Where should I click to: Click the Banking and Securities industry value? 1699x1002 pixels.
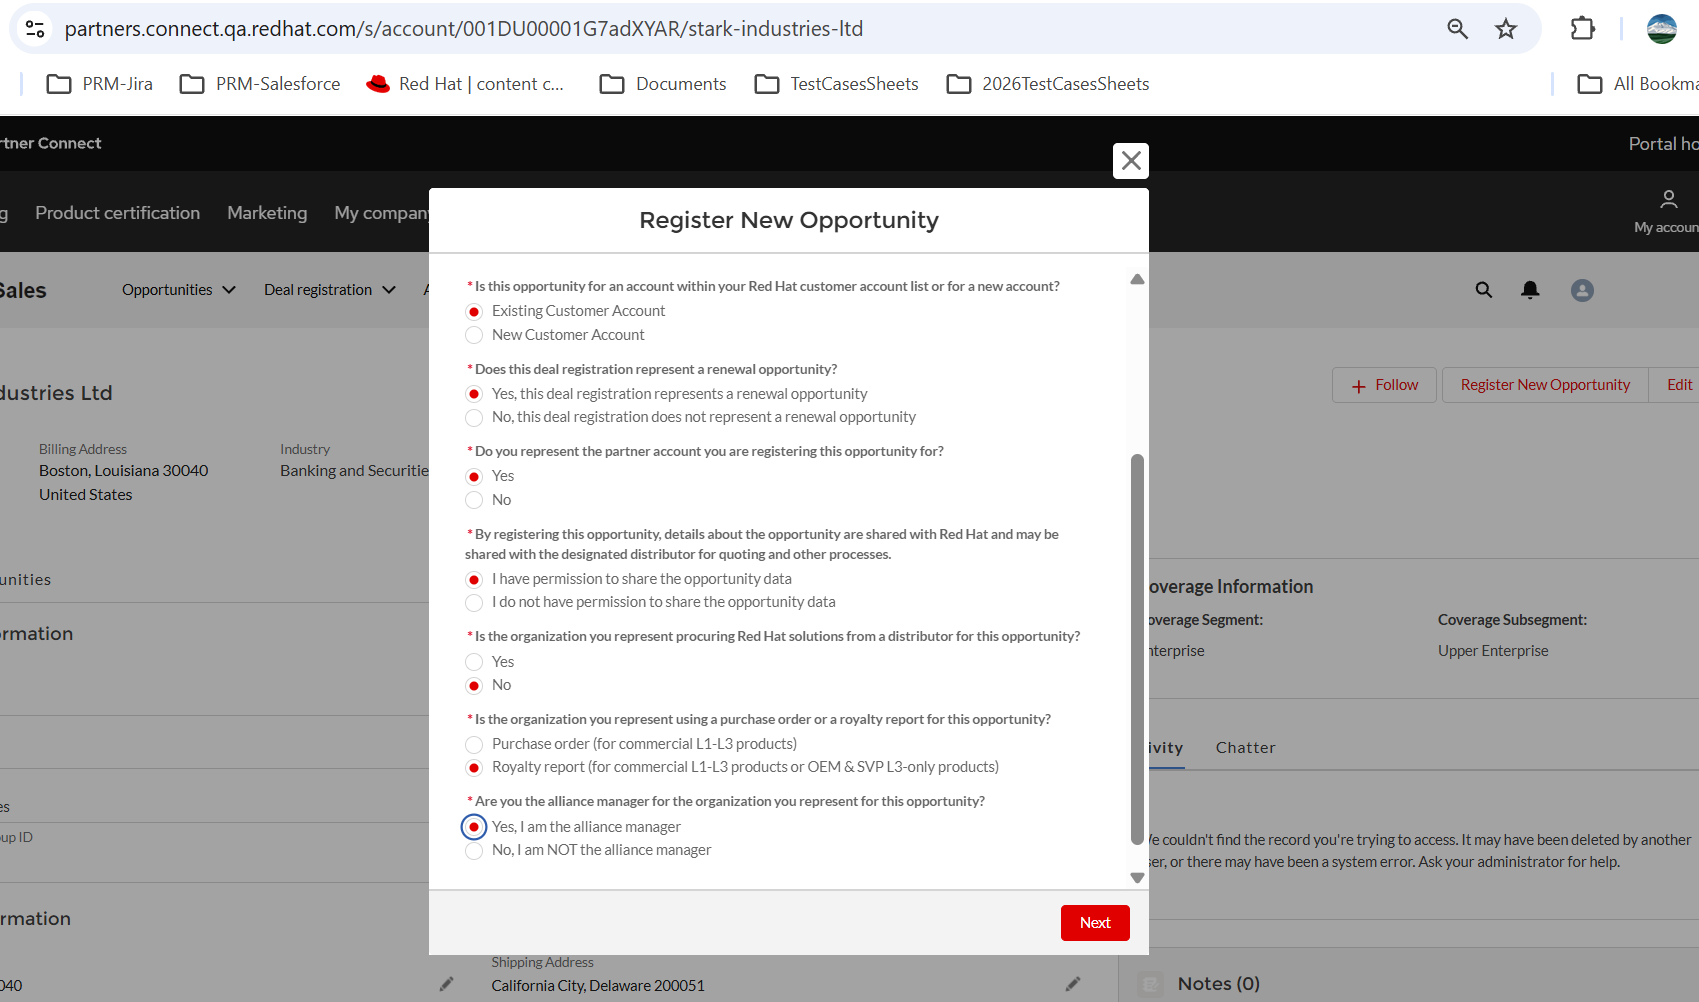click(x=354, y=471)
